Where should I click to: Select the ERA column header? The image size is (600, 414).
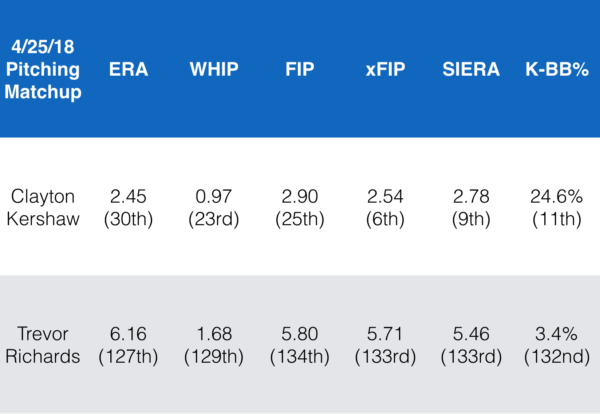pos(126,68)
